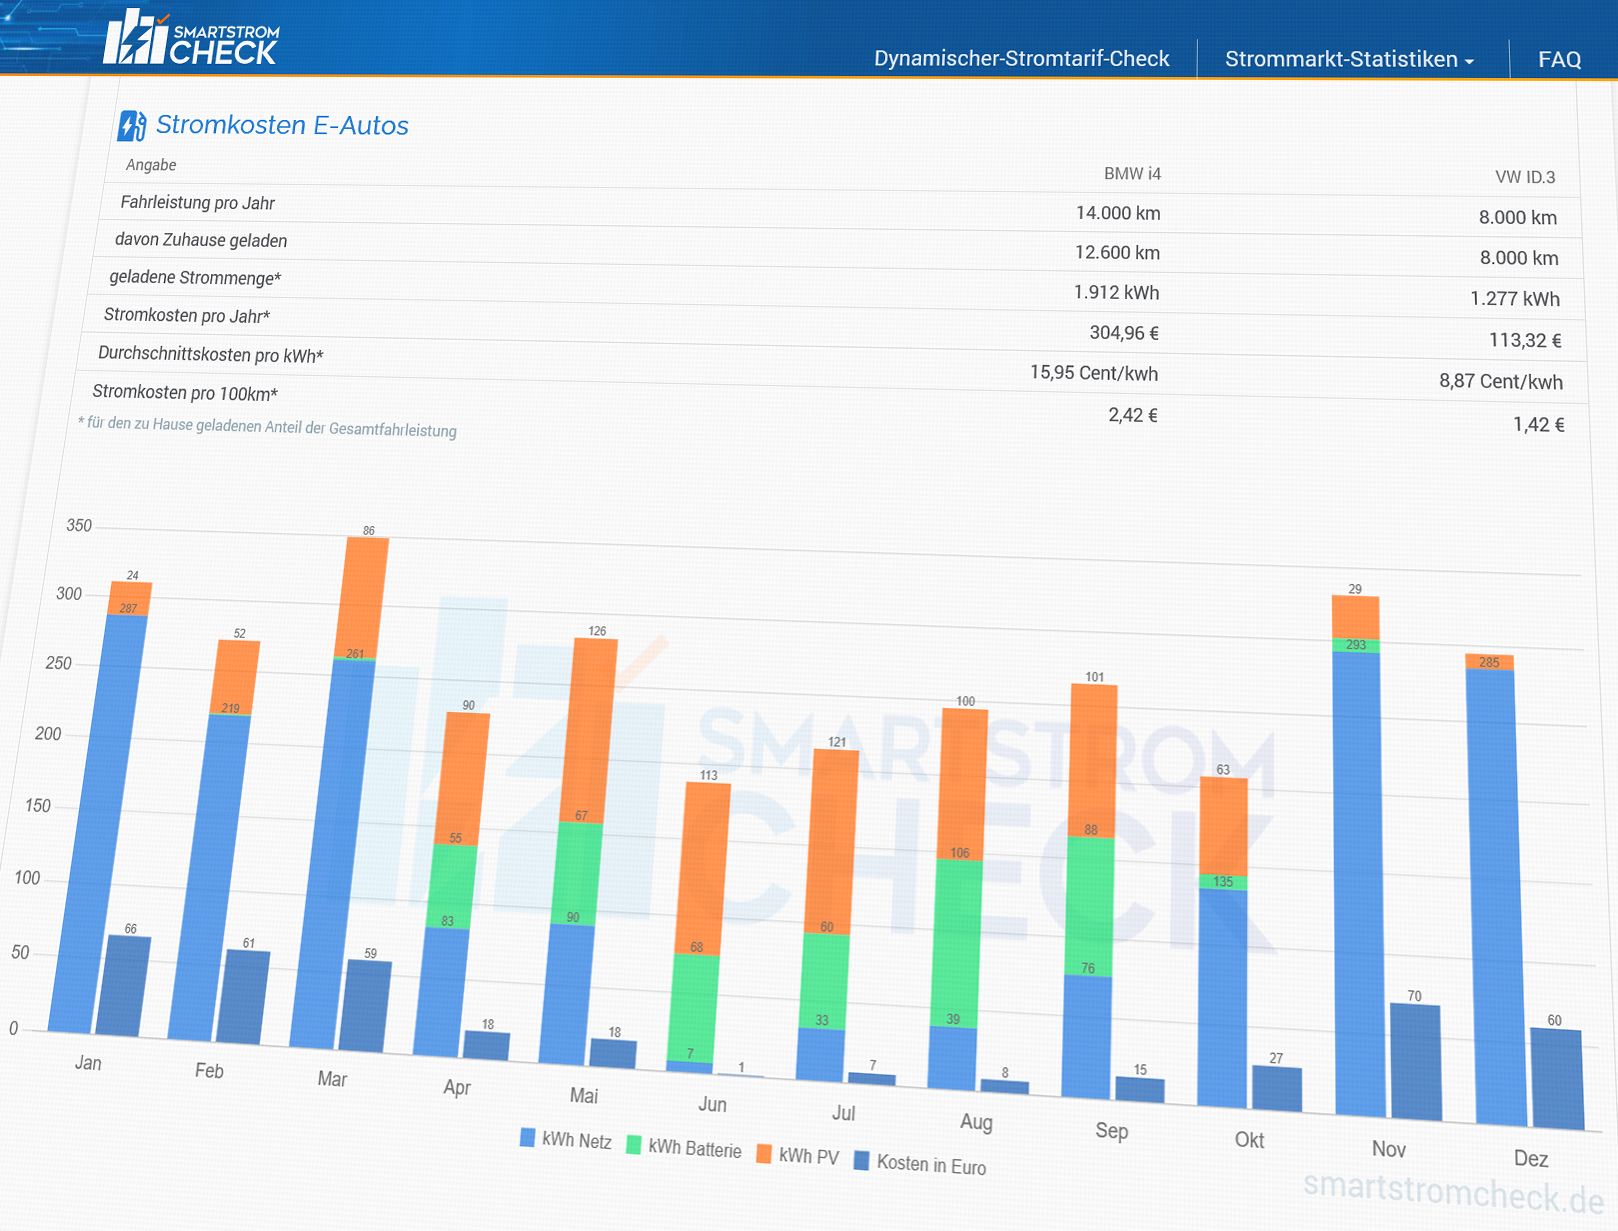The width and height of the screenshot is (1618, 1231).
Task: Click the Oktober x-axis label
Action: pos(1249,1140)
